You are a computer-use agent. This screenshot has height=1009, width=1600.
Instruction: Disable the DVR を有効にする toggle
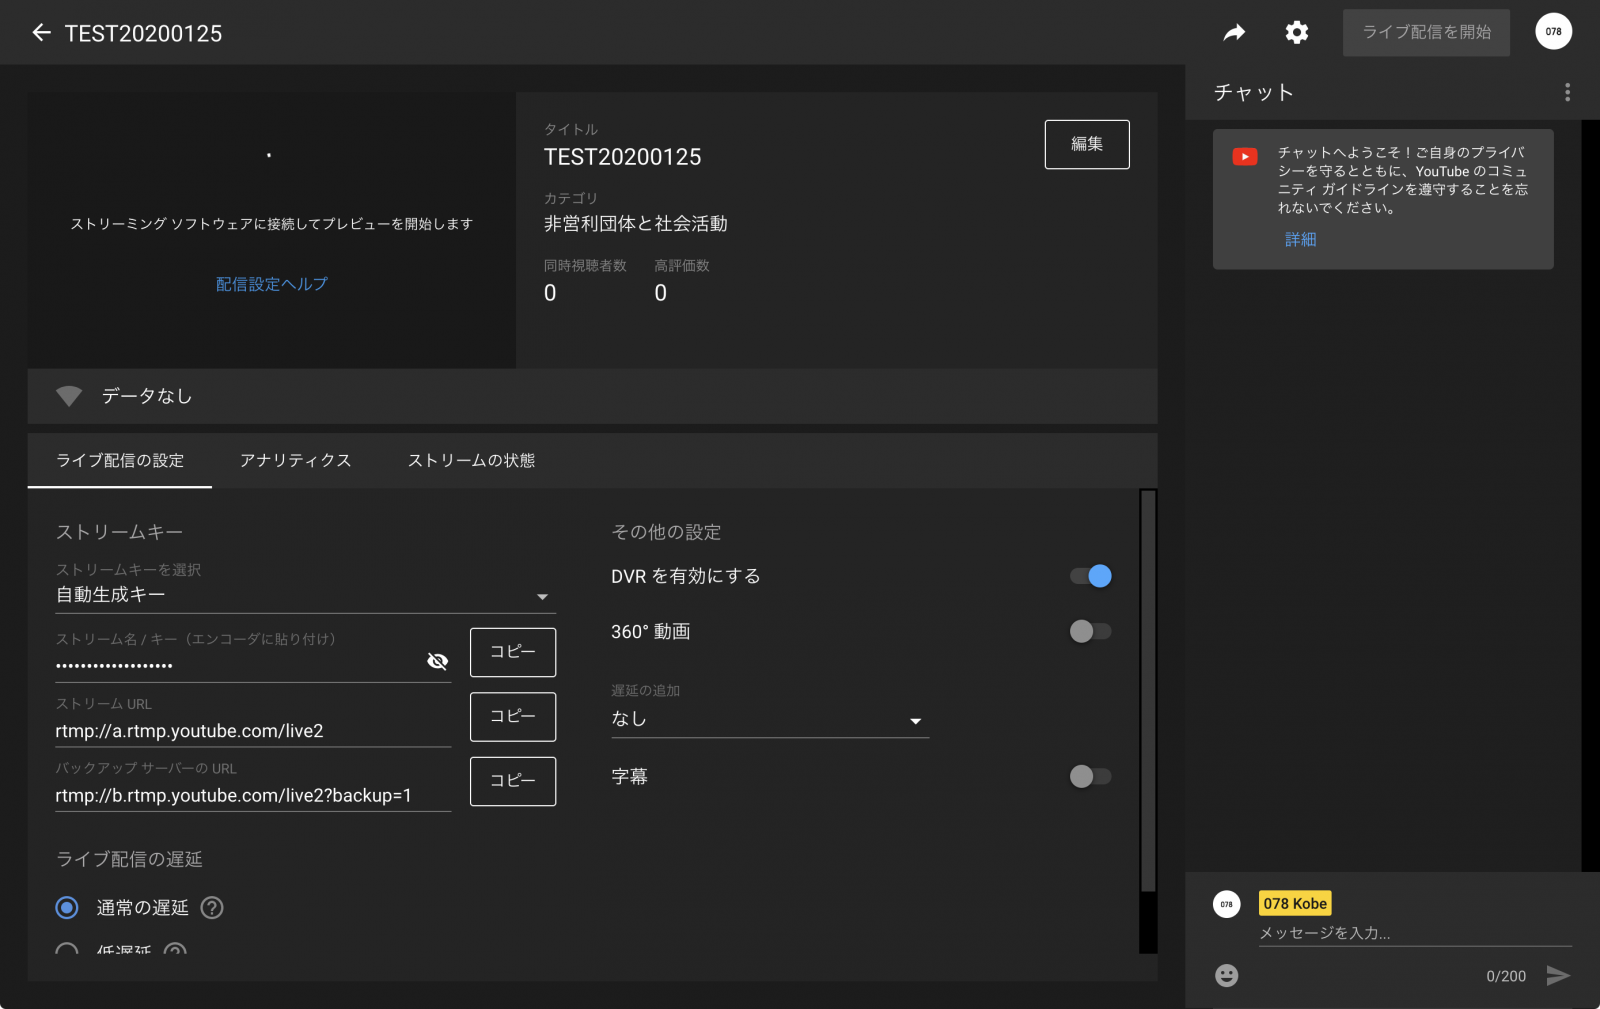(1090, 576)
